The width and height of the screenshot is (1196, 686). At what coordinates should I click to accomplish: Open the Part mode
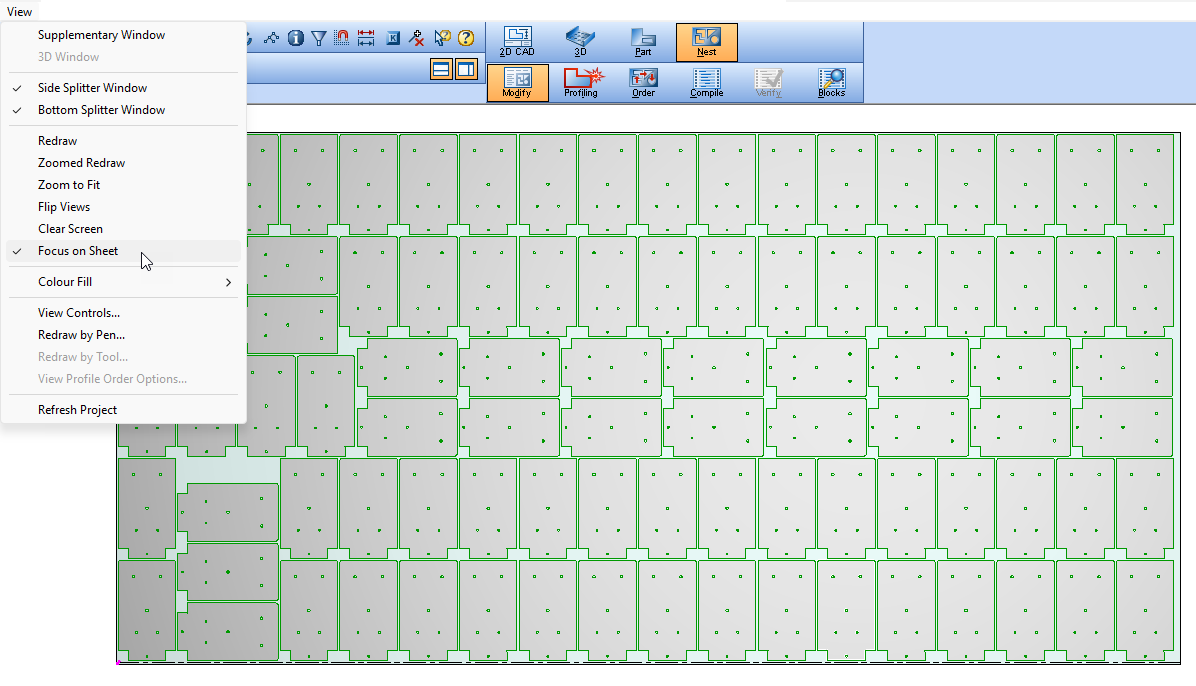[643, 42]
